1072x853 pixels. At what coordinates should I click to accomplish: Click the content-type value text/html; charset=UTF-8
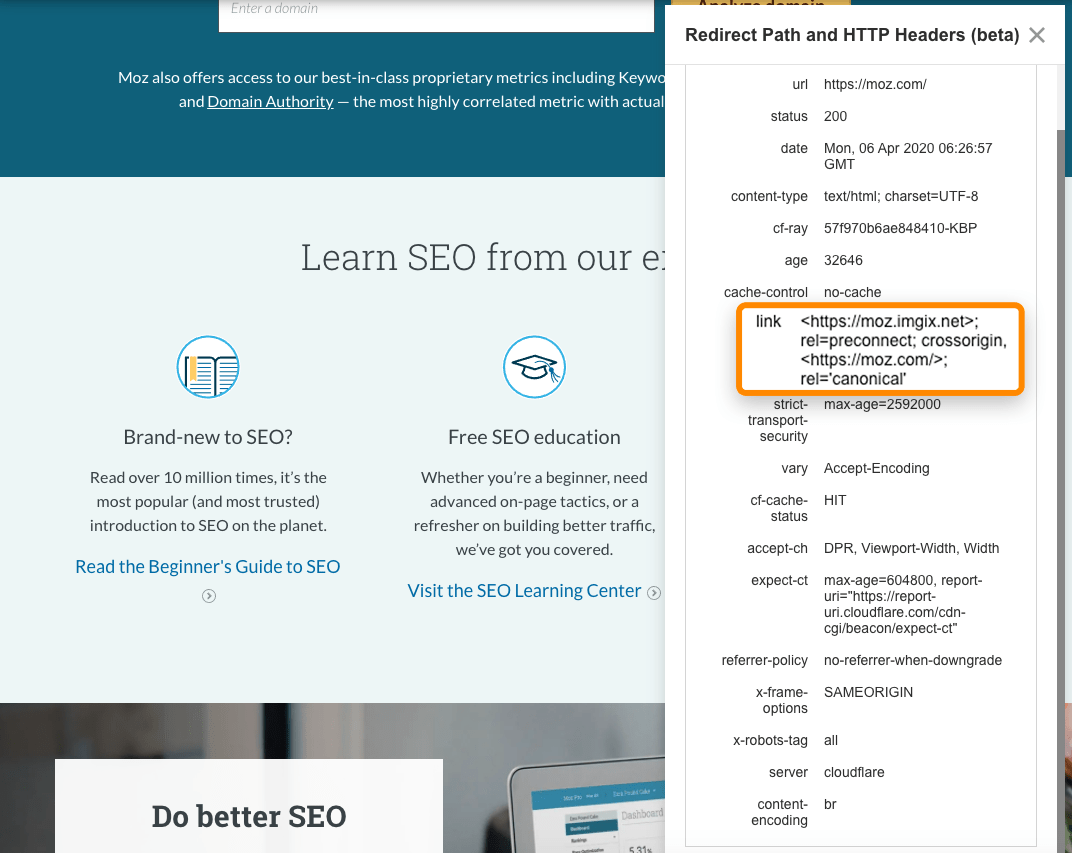click(900, 196)
